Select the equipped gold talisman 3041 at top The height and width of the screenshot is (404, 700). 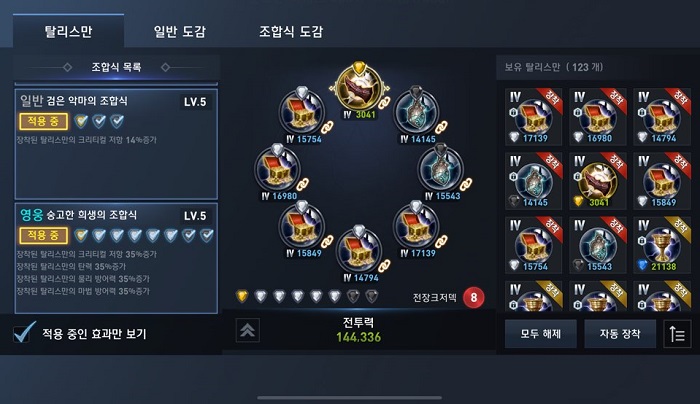coord(359,89)
